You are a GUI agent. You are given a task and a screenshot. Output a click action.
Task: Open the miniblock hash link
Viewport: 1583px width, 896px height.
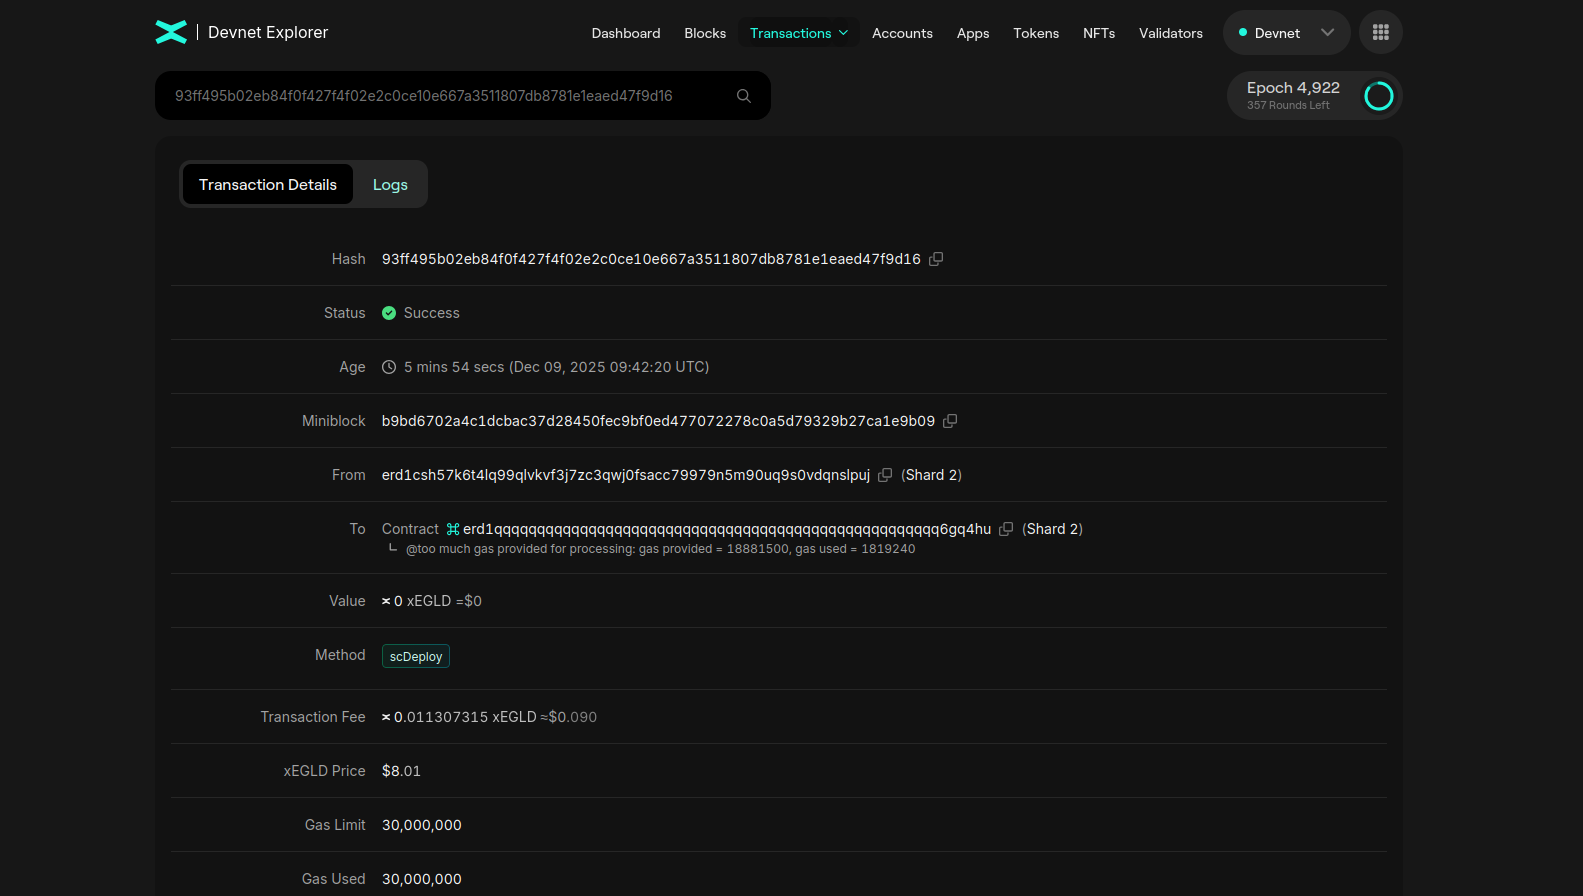click(x=658, y=421)
